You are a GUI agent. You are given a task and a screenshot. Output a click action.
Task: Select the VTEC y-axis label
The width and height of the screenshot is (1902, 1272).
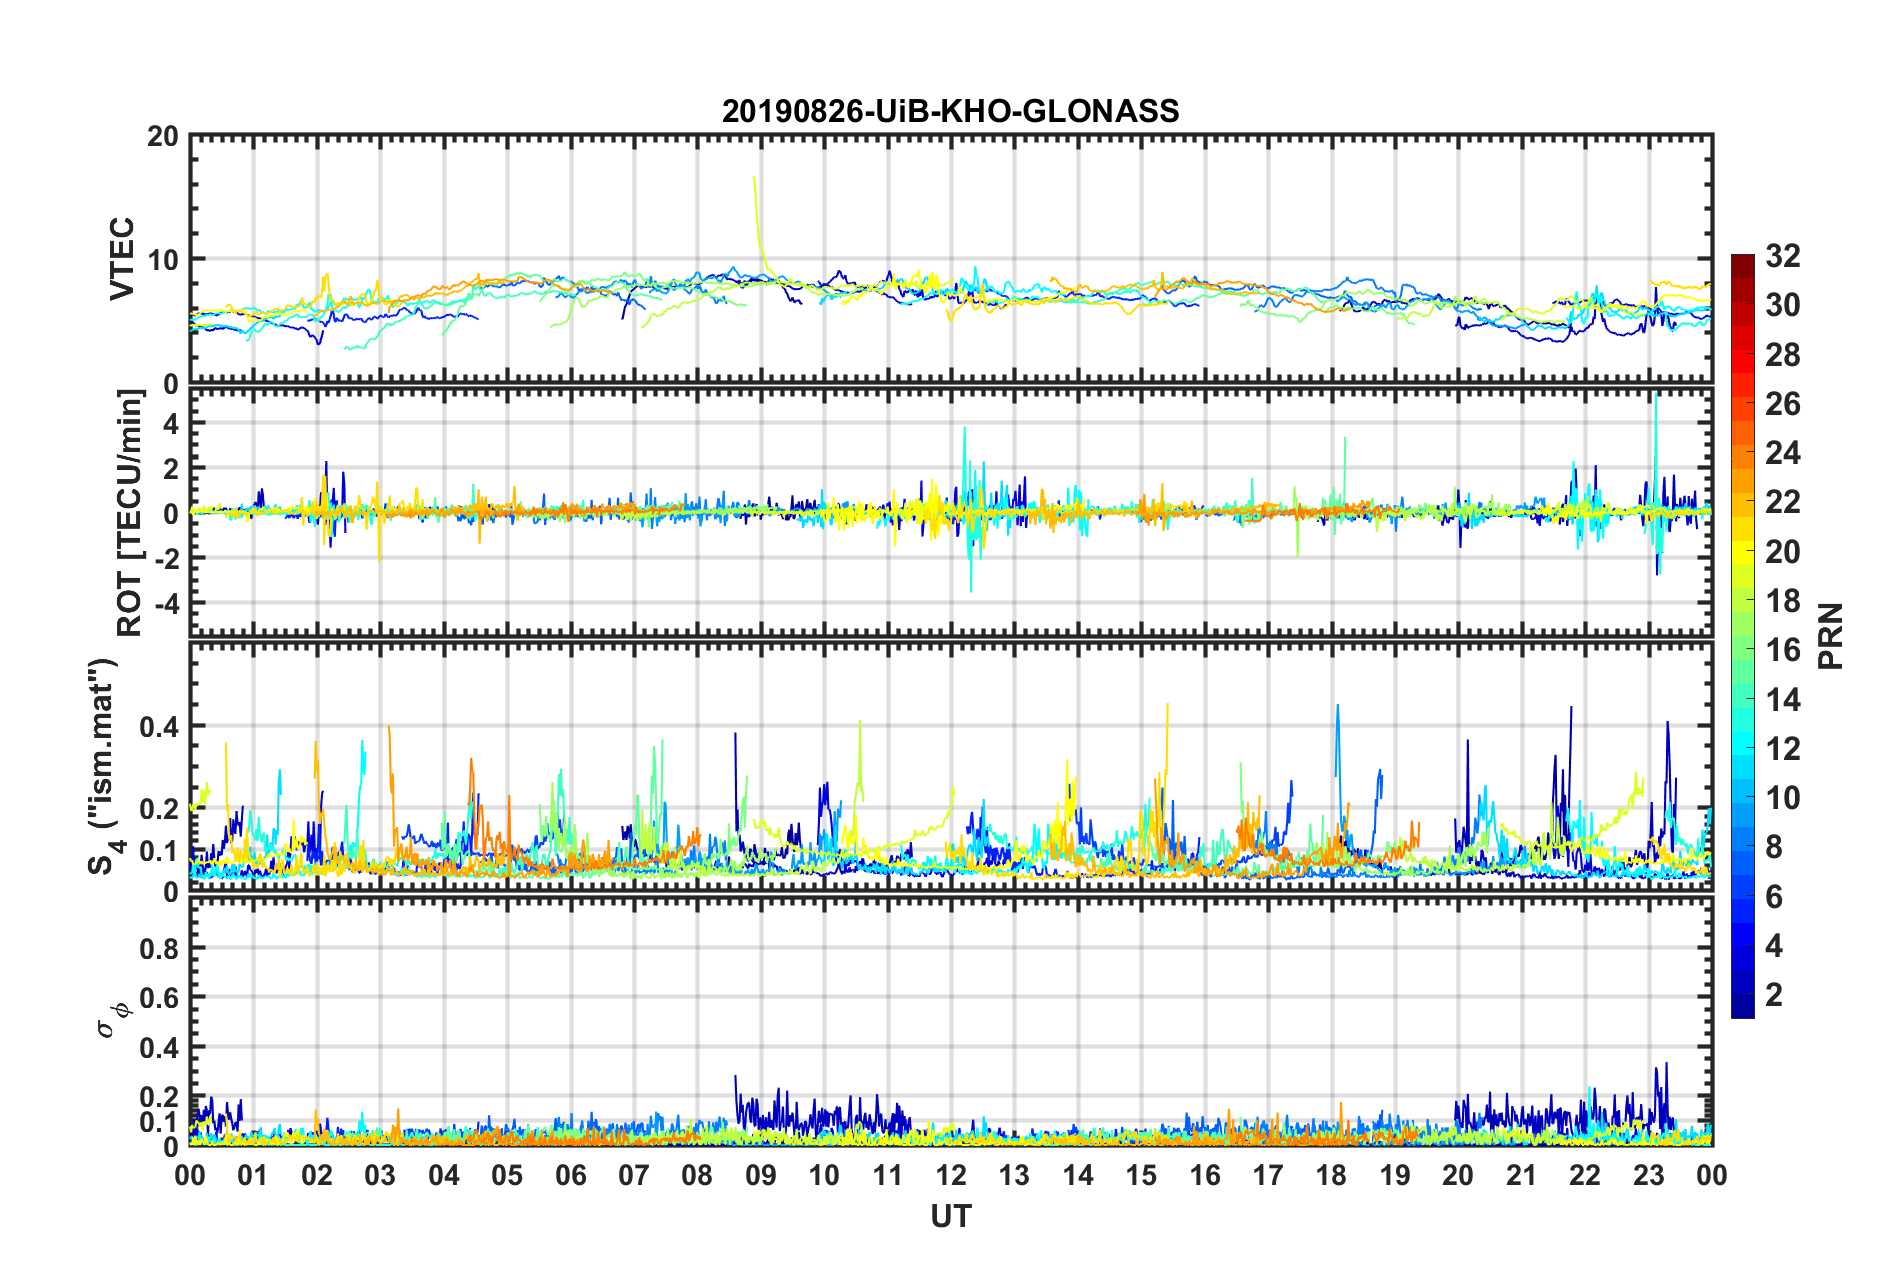point(122,258)
